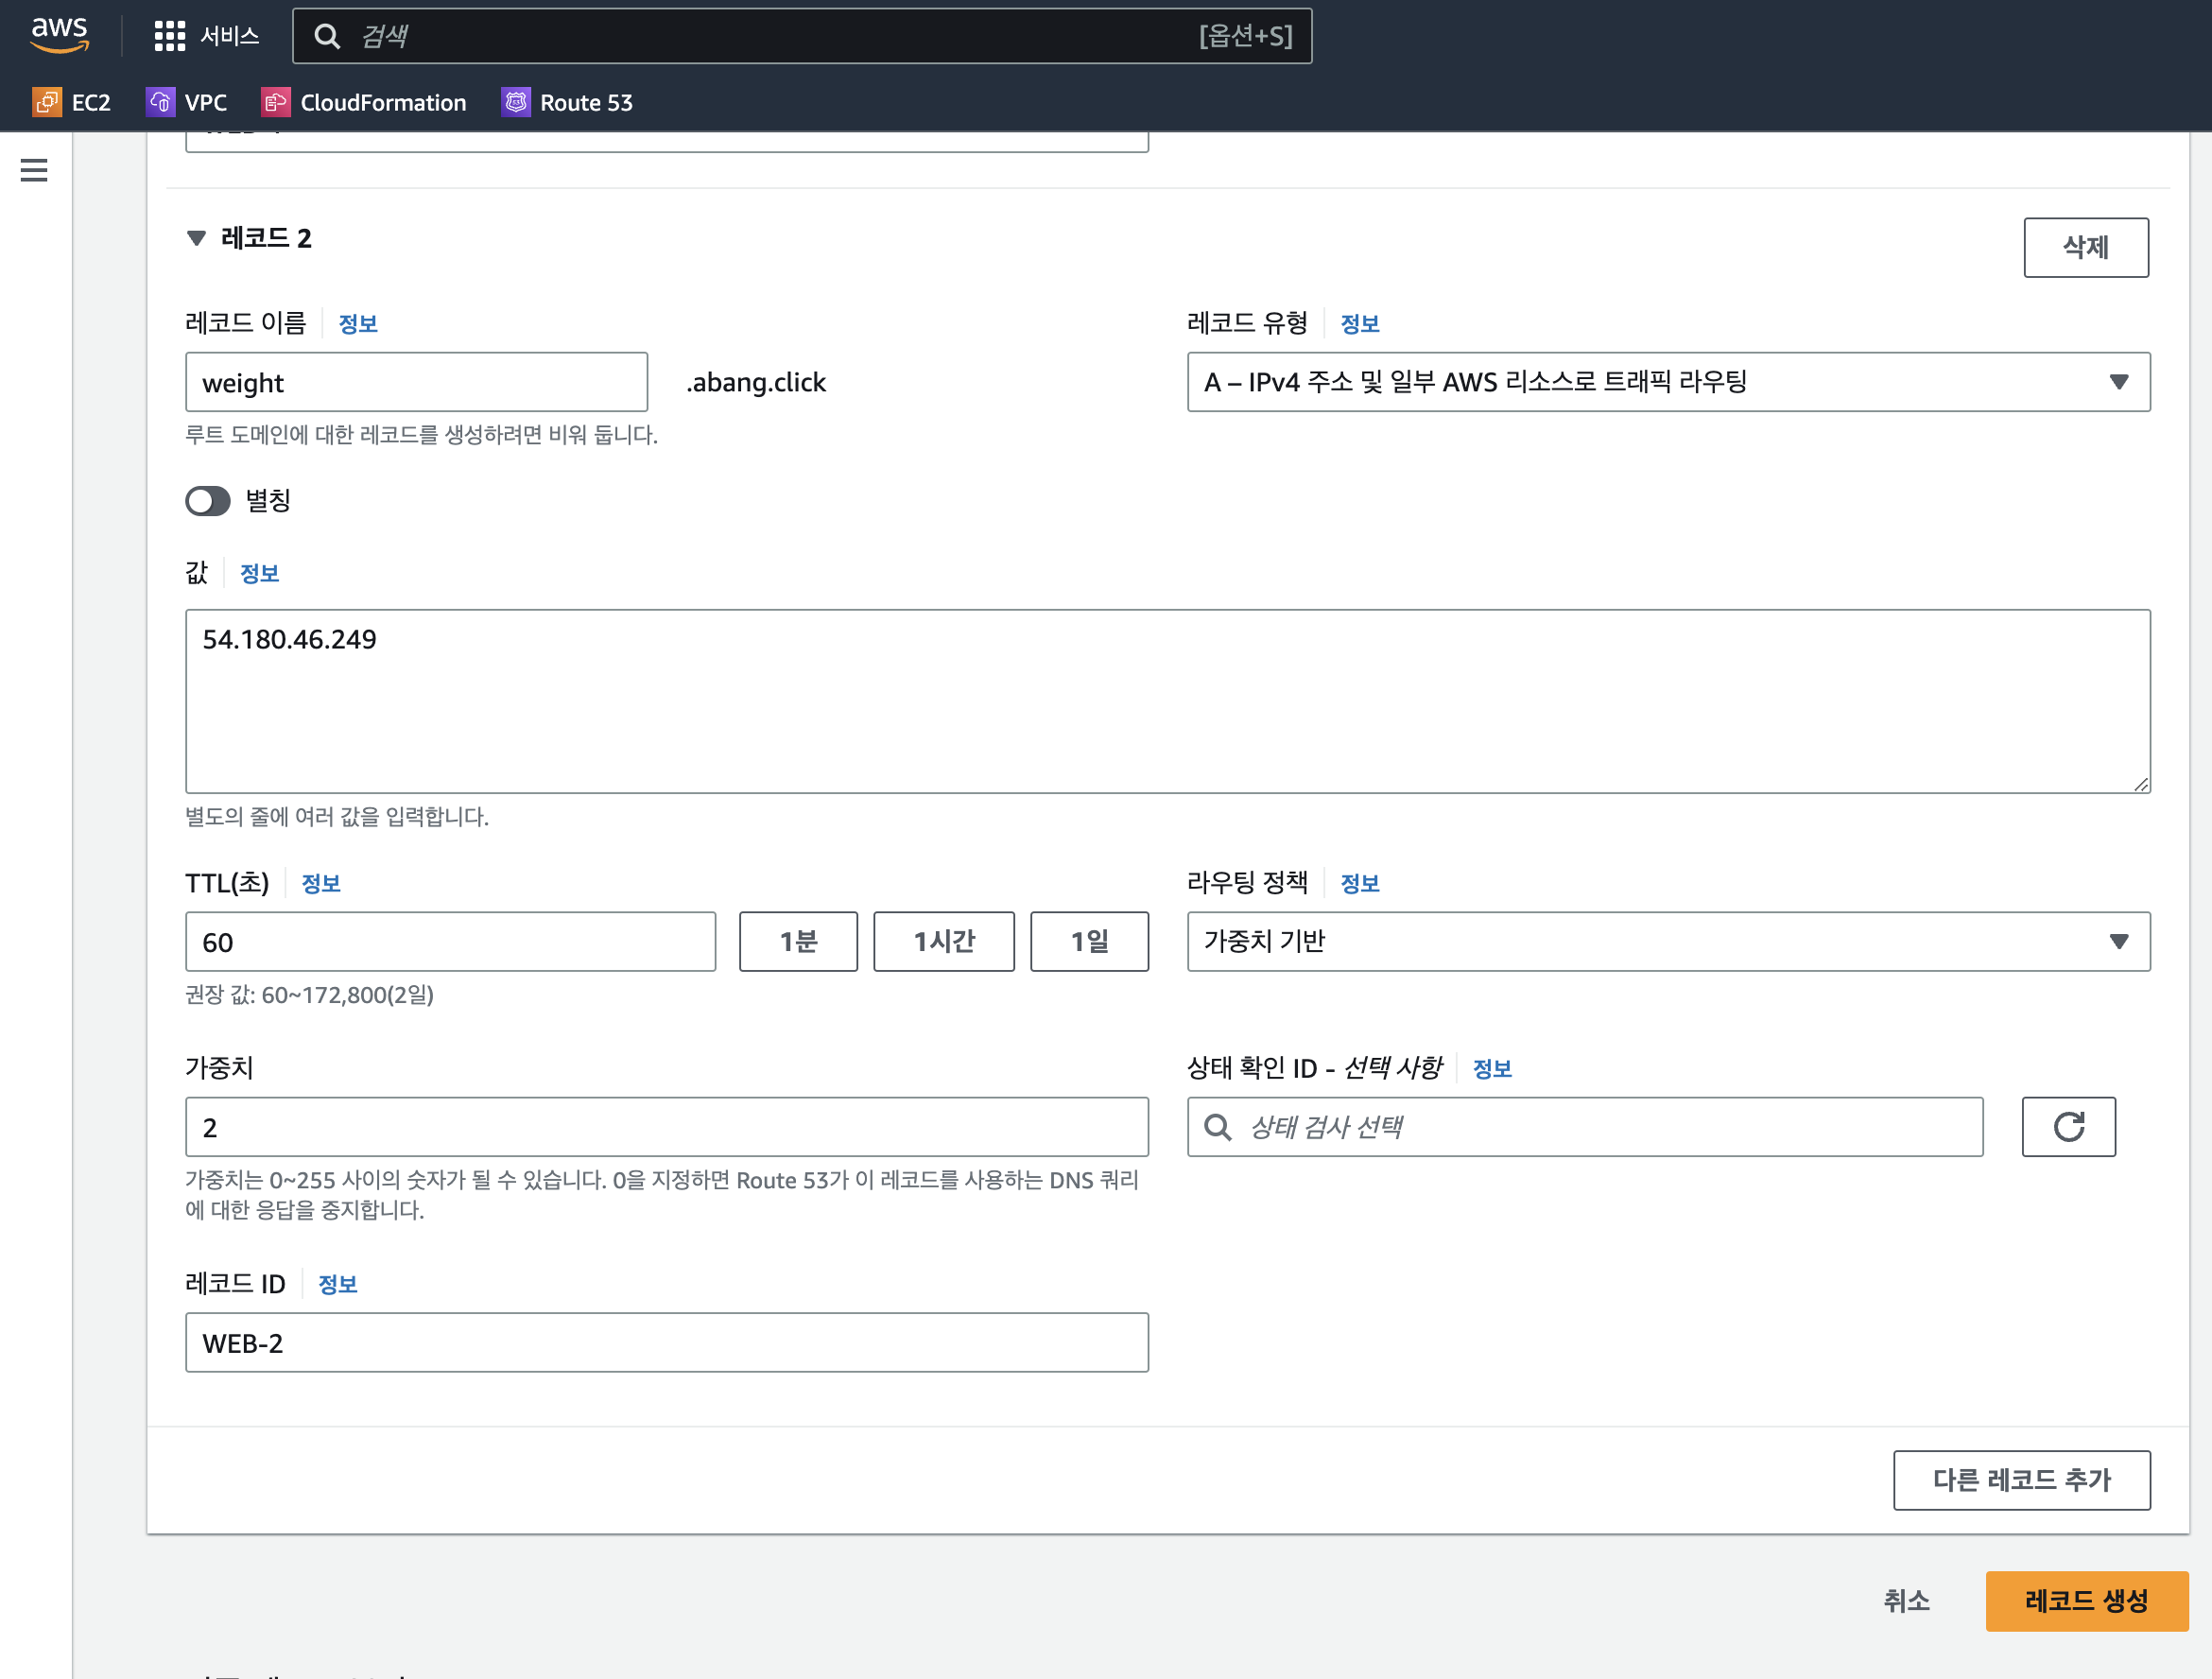Viewport: 2212px width, 1679px height.
Task: Click the AWS logo home icon
Action: (x=59, y=35)
